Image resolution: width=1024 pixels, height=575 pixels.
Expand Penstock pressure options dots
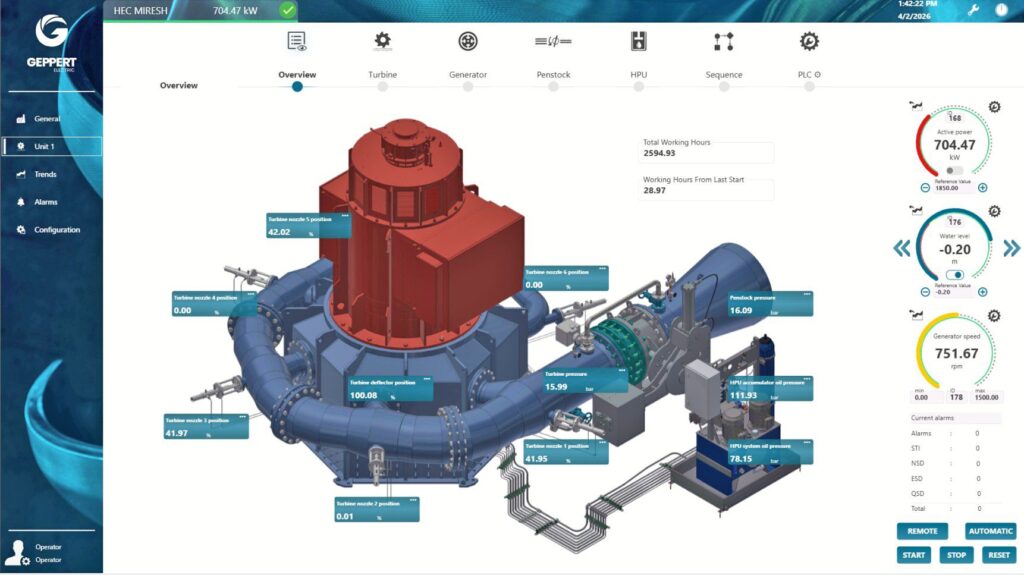pos(807,295)
